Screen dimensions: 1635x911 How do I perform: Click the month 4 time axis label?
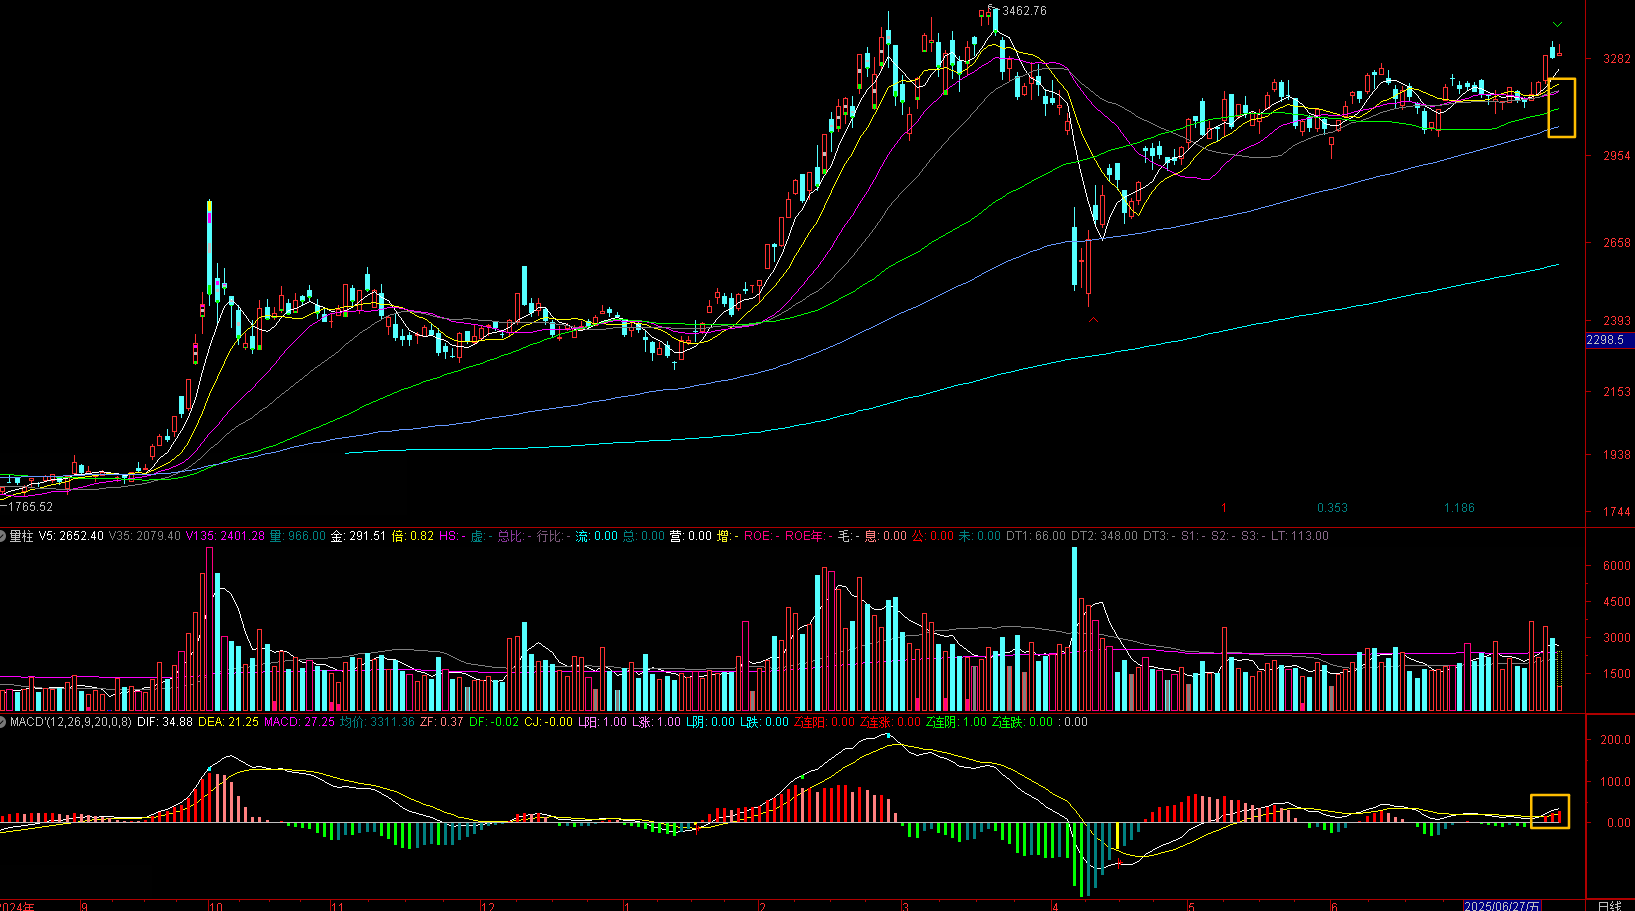click(1055, 906)
